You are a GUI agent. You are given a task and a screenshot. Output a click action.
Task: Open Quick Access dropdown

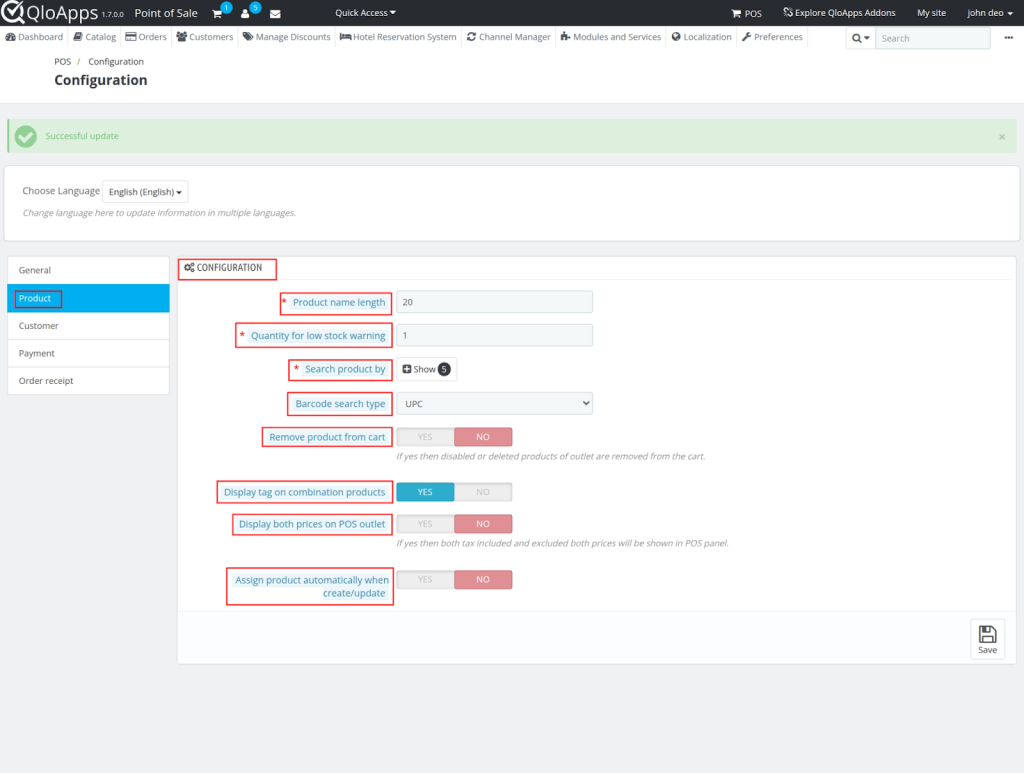click(365, 12)
